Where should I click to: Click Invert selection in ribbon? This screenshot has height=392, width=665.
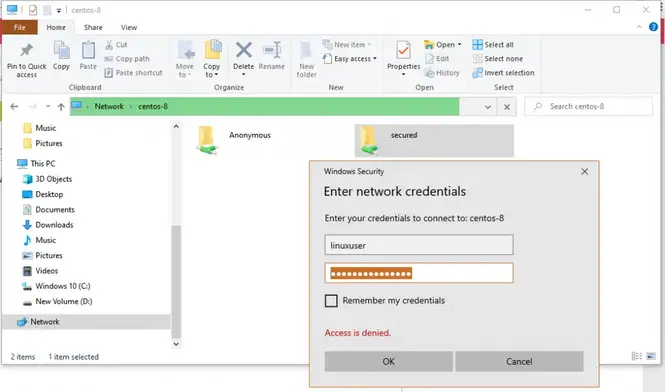pos(503,73)
